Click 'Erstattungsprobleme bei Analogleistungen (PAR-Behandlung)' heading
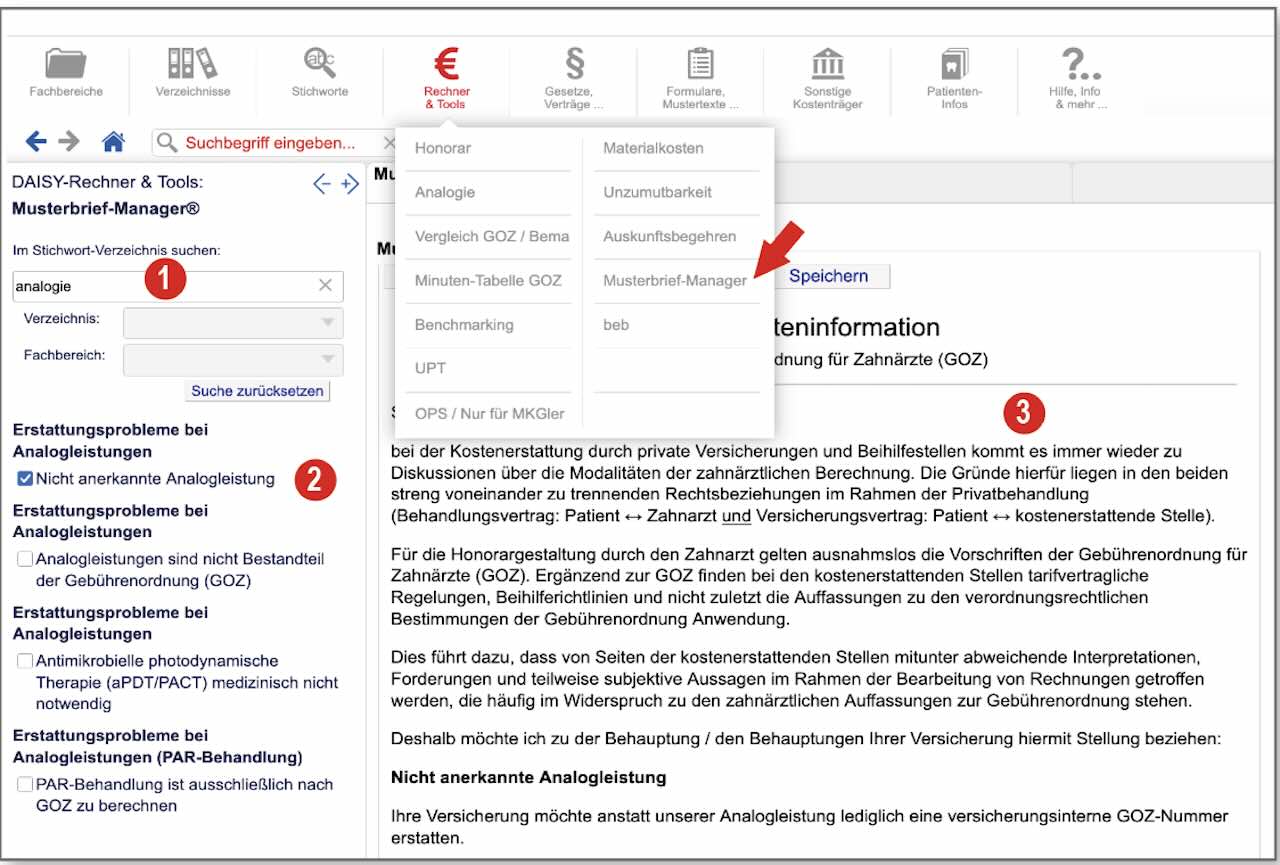1280x865 pixels. (x=157, y=746)
